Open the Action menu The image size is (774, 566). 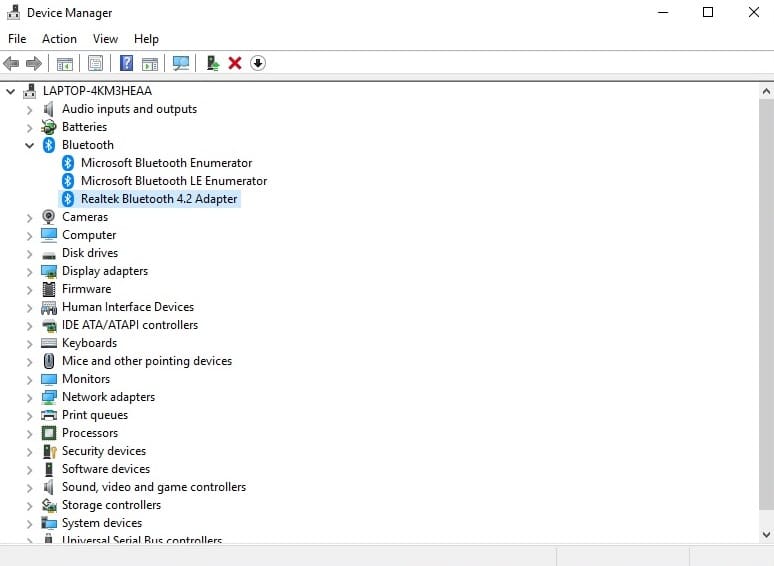point(59,39)
